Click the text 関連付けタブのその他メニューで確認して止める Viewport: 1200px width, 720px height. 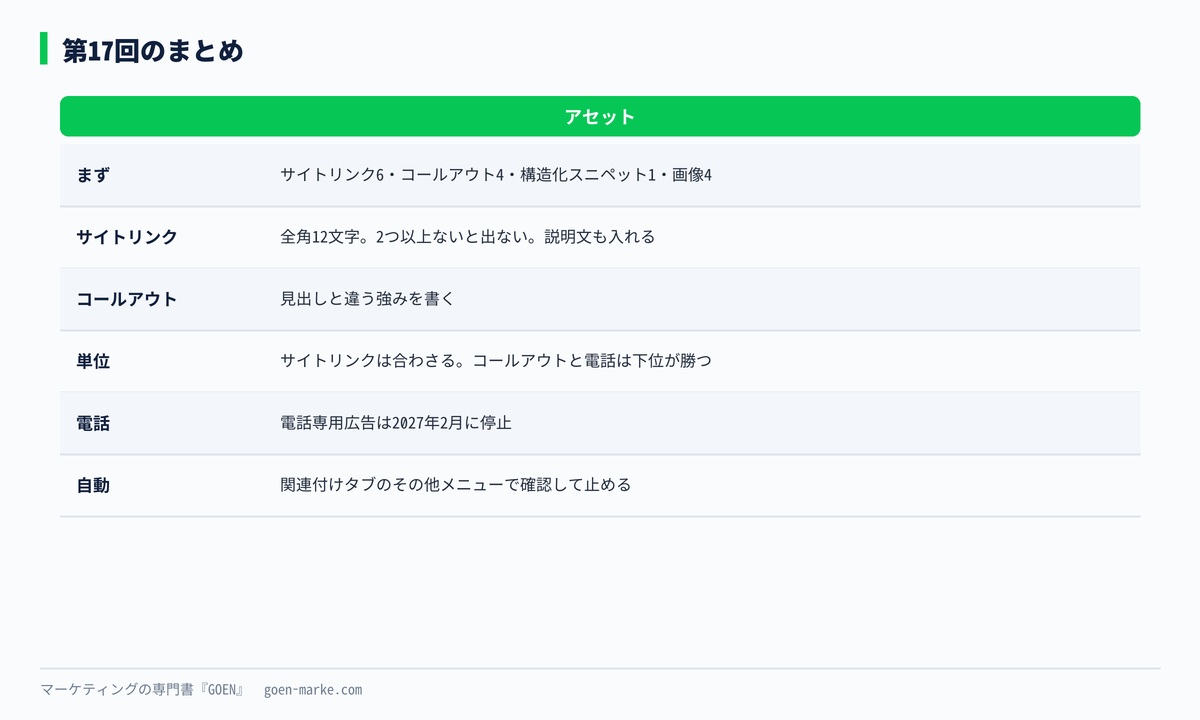(456, 485)
